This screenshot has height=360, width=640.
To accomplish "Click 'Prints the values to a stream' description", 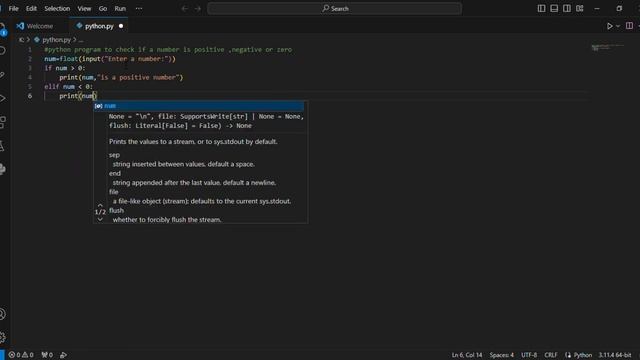I will coord(193,142).
